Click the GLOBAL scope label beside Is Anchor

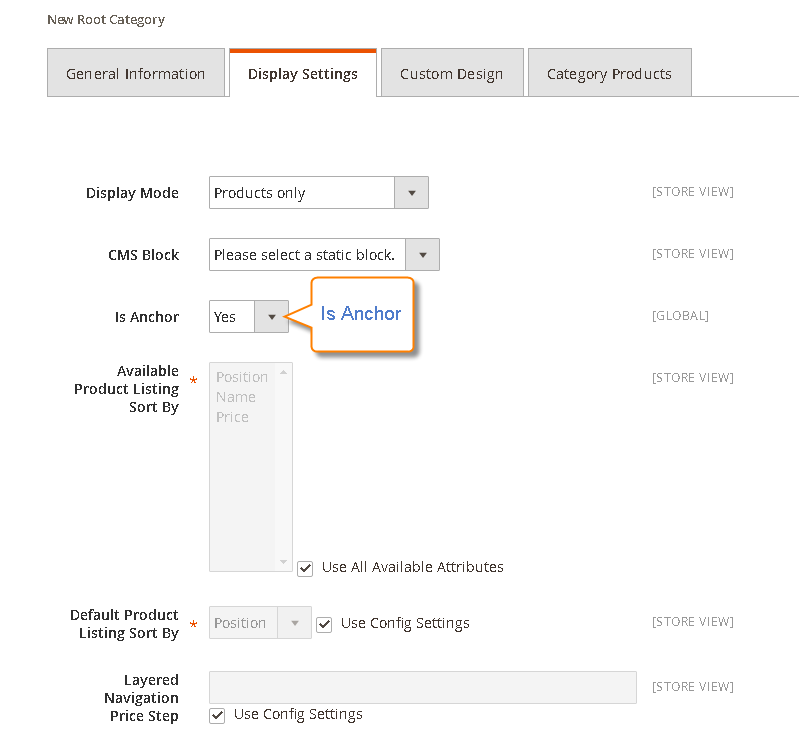click(680, 315)
